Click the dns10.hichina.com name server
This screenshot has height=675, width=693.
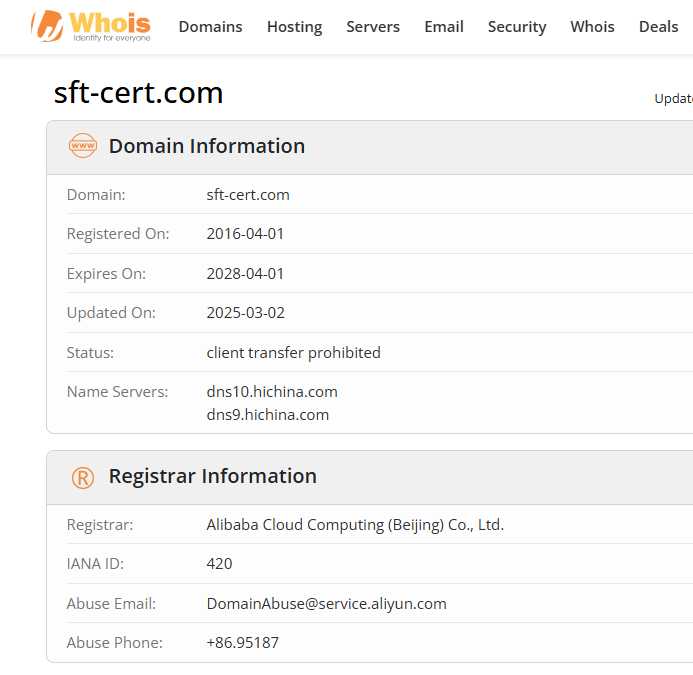pos(272,392)
